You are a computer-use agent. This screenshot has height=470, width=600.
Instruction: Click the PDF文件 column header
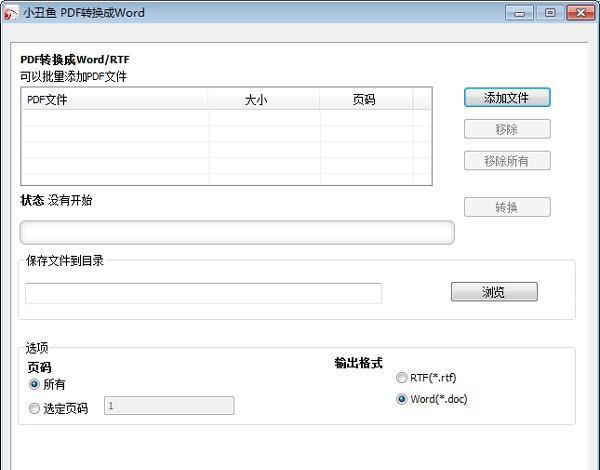coord(115,100)
